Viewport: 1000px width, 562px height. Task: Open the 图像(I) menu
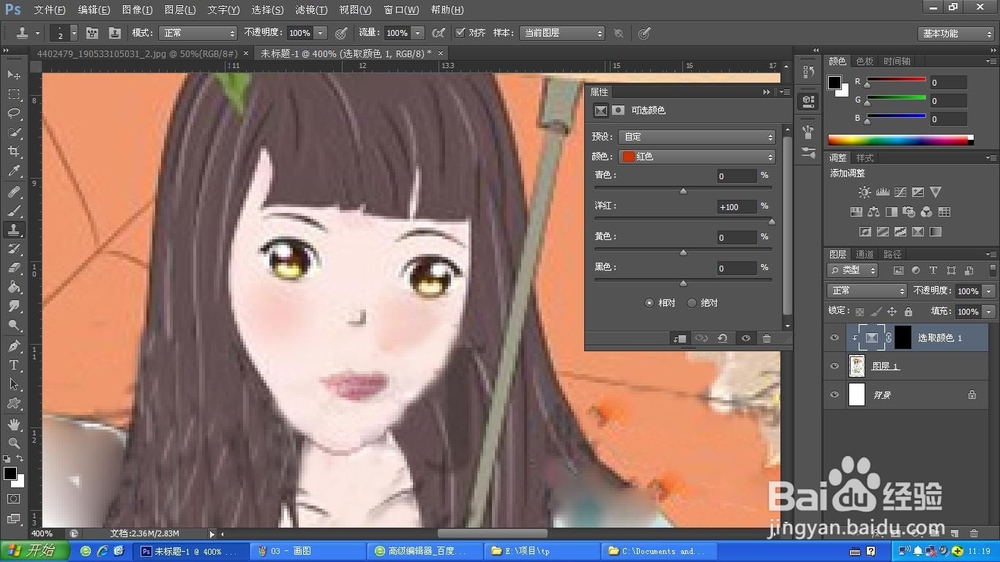[136, 10]
